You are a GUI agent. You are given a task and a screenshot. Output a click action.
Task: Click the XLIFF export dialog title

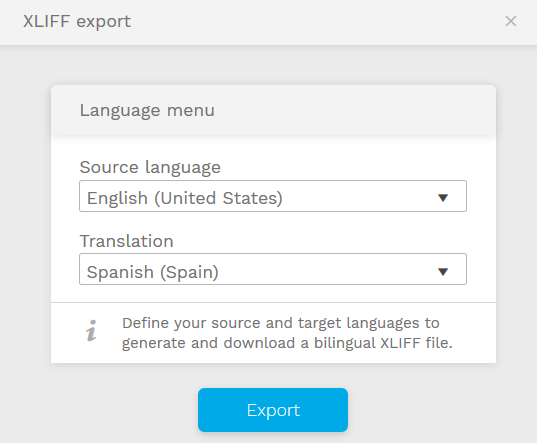click(77, 22)
